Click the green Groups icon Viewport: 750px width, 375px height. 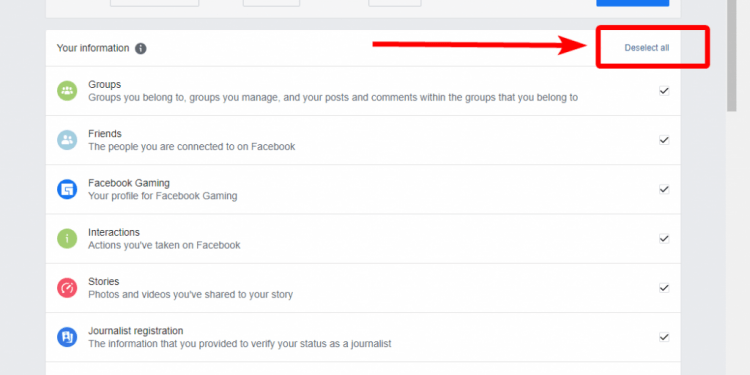tap(67, 90)
